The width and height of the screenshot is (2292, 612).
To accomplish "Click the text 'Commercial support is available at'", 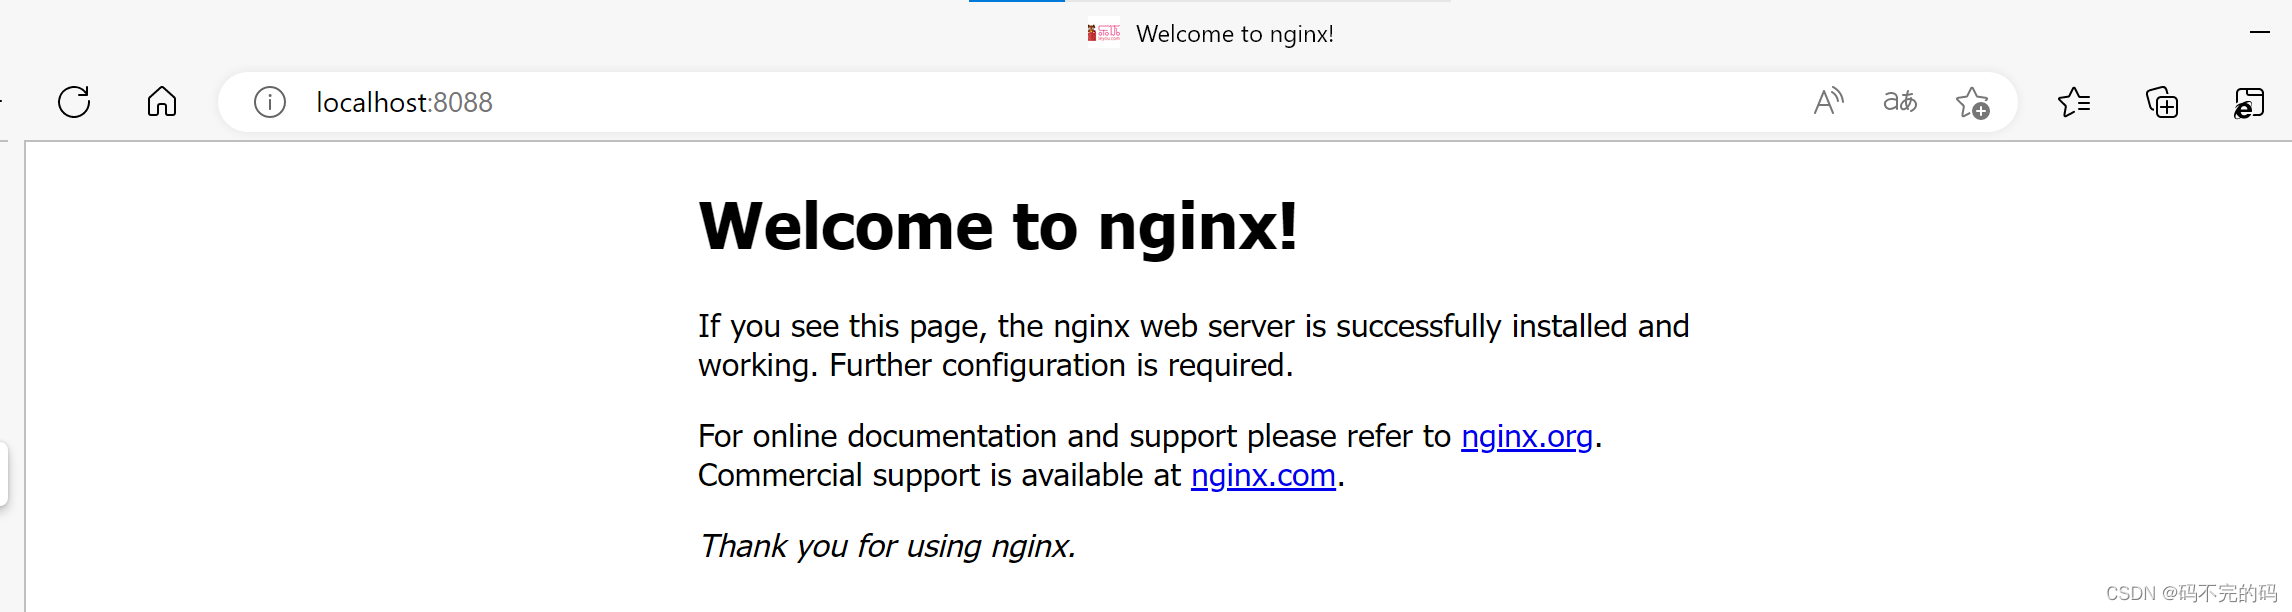I will tap(939, 476).
